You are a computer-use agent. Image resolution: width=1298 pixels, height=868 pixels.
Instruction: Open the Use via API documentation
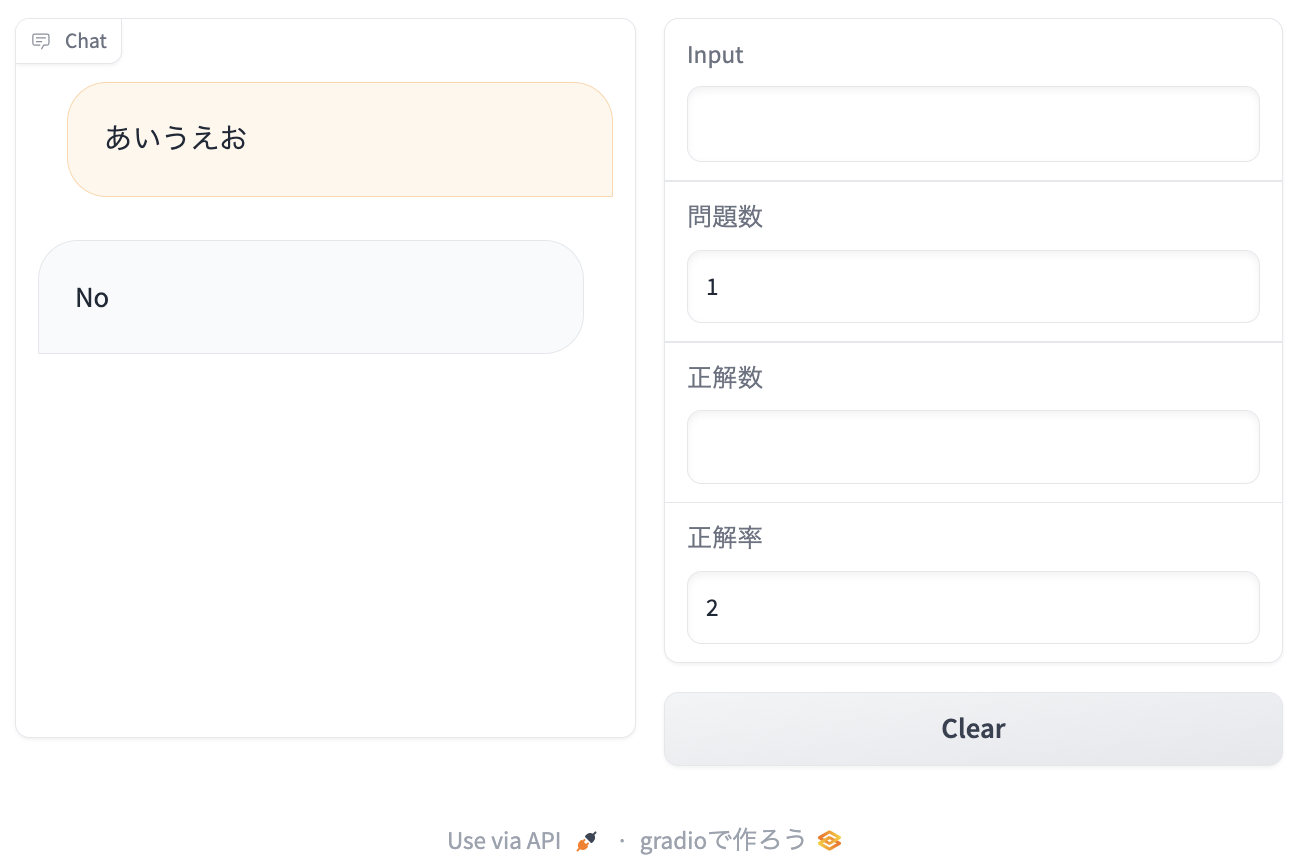[x=504, y=840]
